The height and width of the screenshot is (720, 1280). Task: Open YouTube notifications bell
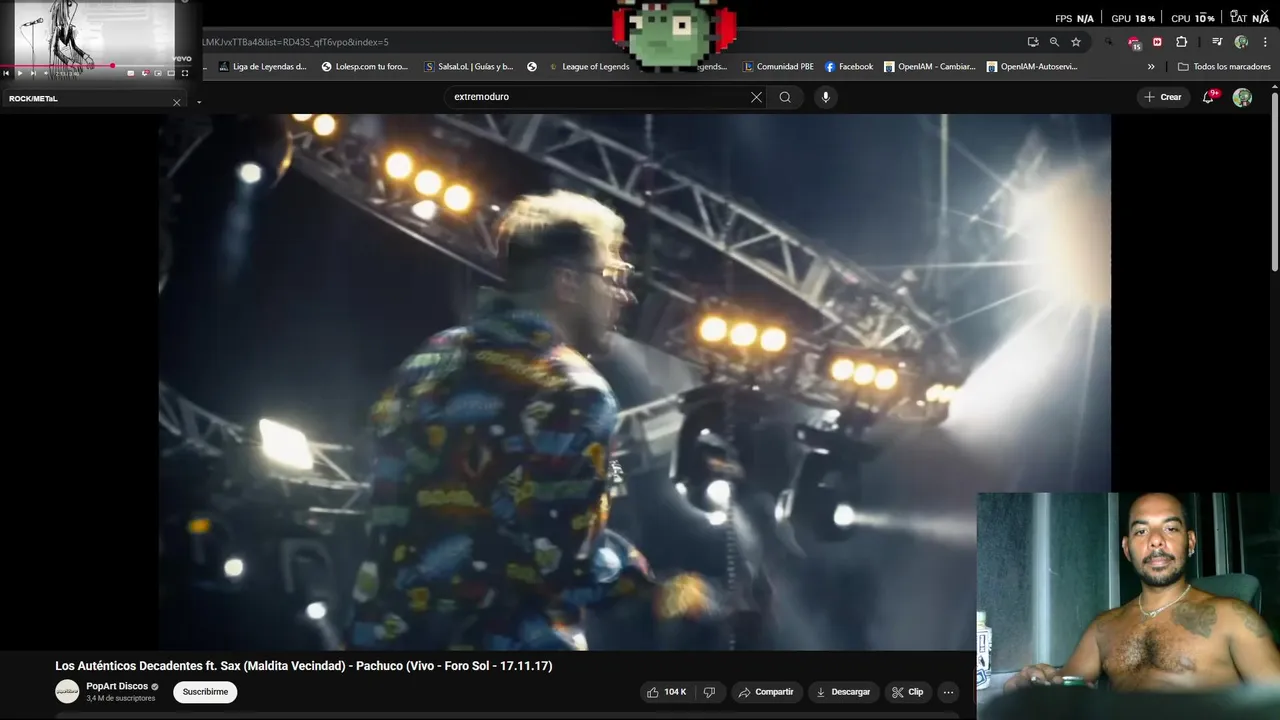(1208, 97)
